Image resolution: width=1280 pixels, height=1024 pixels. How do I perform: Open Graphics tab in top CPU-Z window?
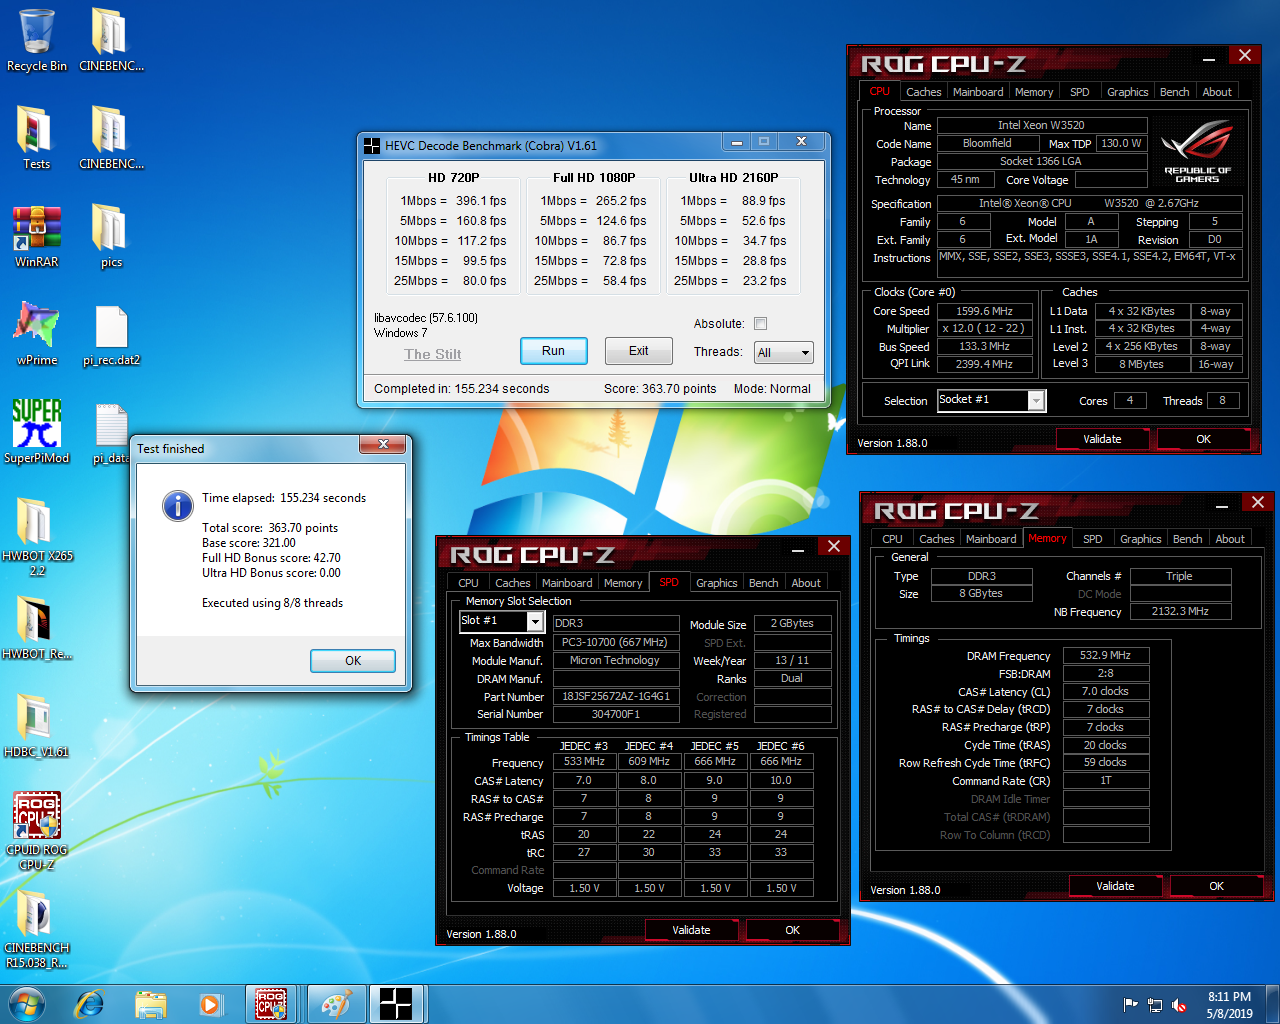(x=1127, y=92)
